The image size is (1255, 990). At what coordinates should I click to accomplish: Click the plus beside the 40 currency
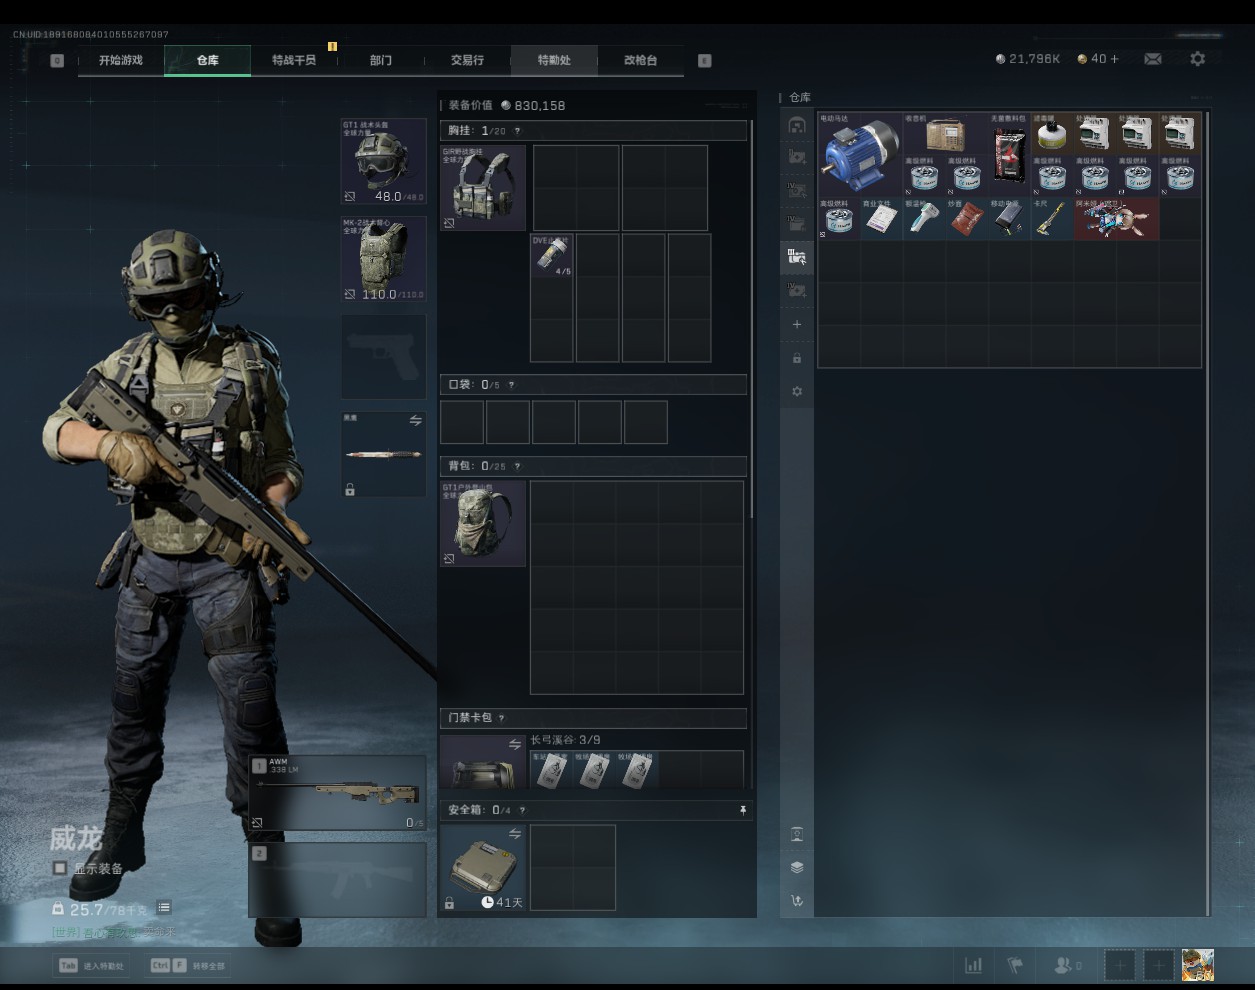click(x=1115, y=59)
